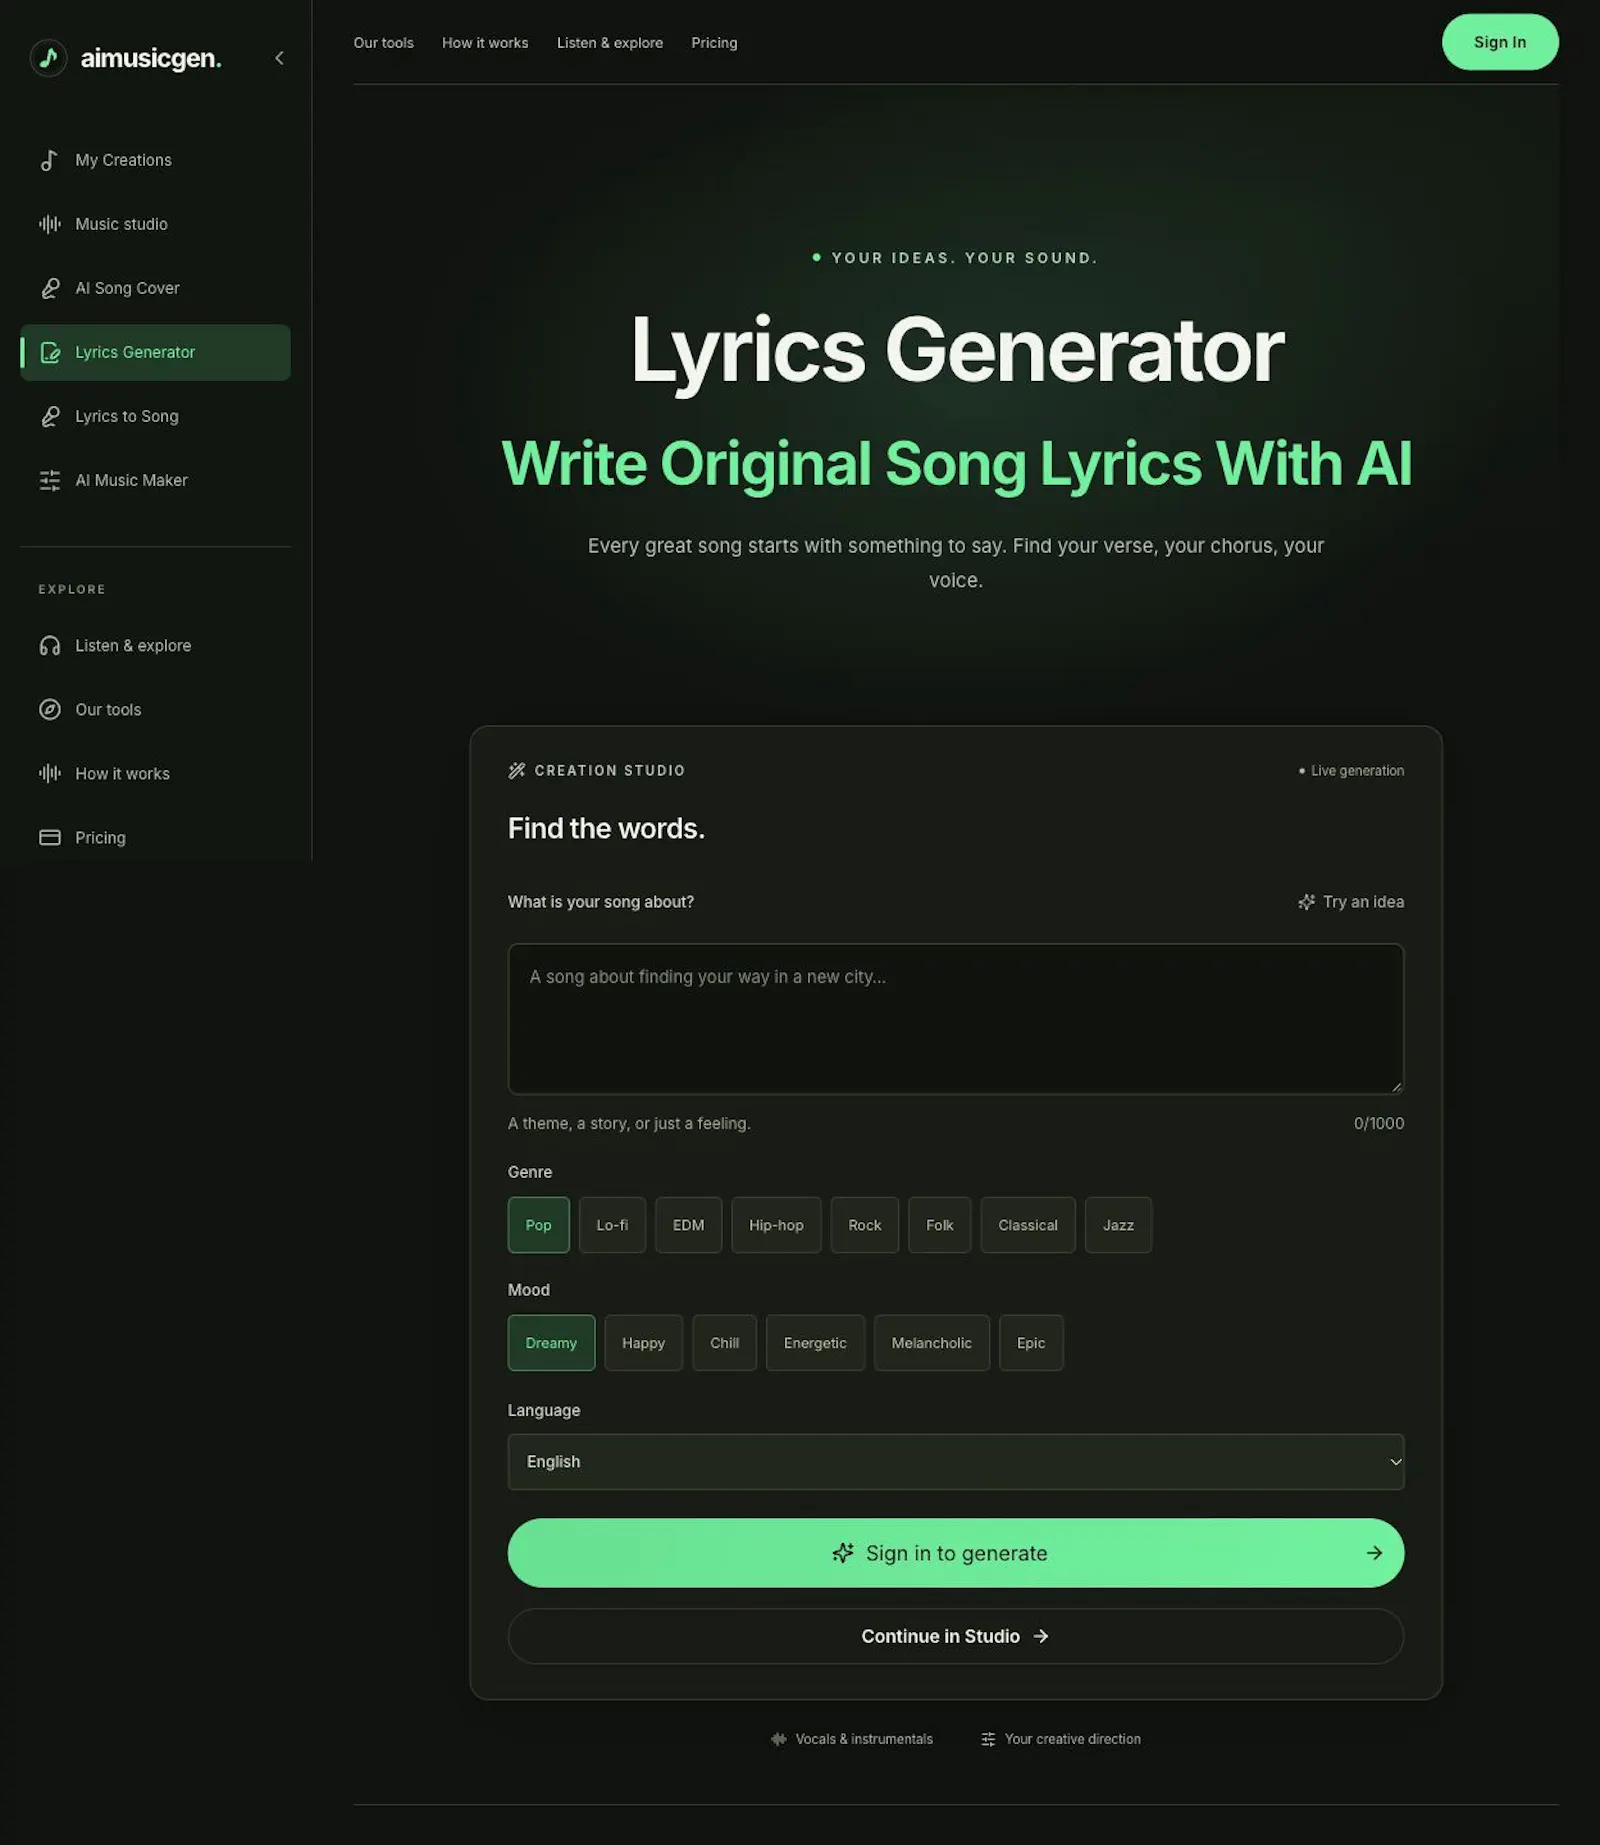Click the Your creative direction sliders icon
This screenshot has height=1845, width=1600.
pos(988,1739)
